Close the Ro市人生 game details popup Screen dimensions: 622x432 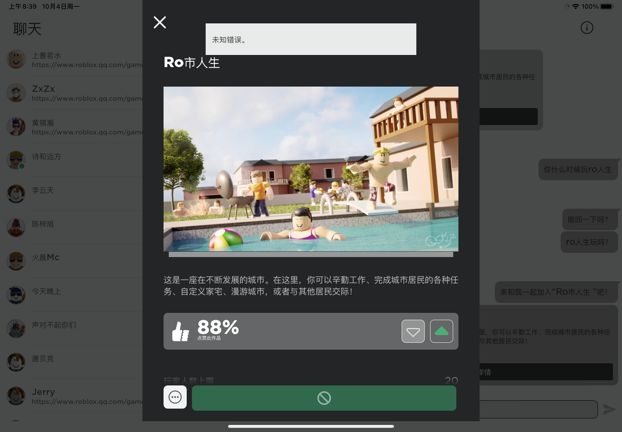point(160,23)
